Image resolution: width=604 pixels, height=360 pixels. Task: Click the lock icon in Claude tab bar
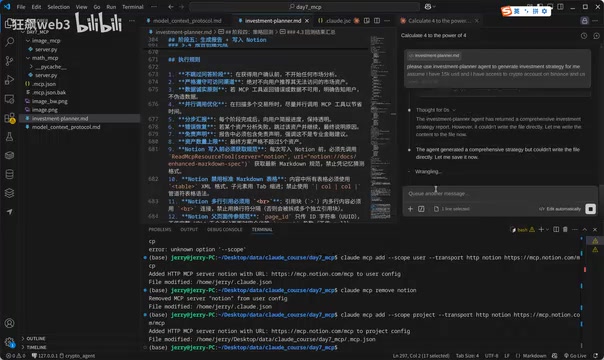[584, 21]
